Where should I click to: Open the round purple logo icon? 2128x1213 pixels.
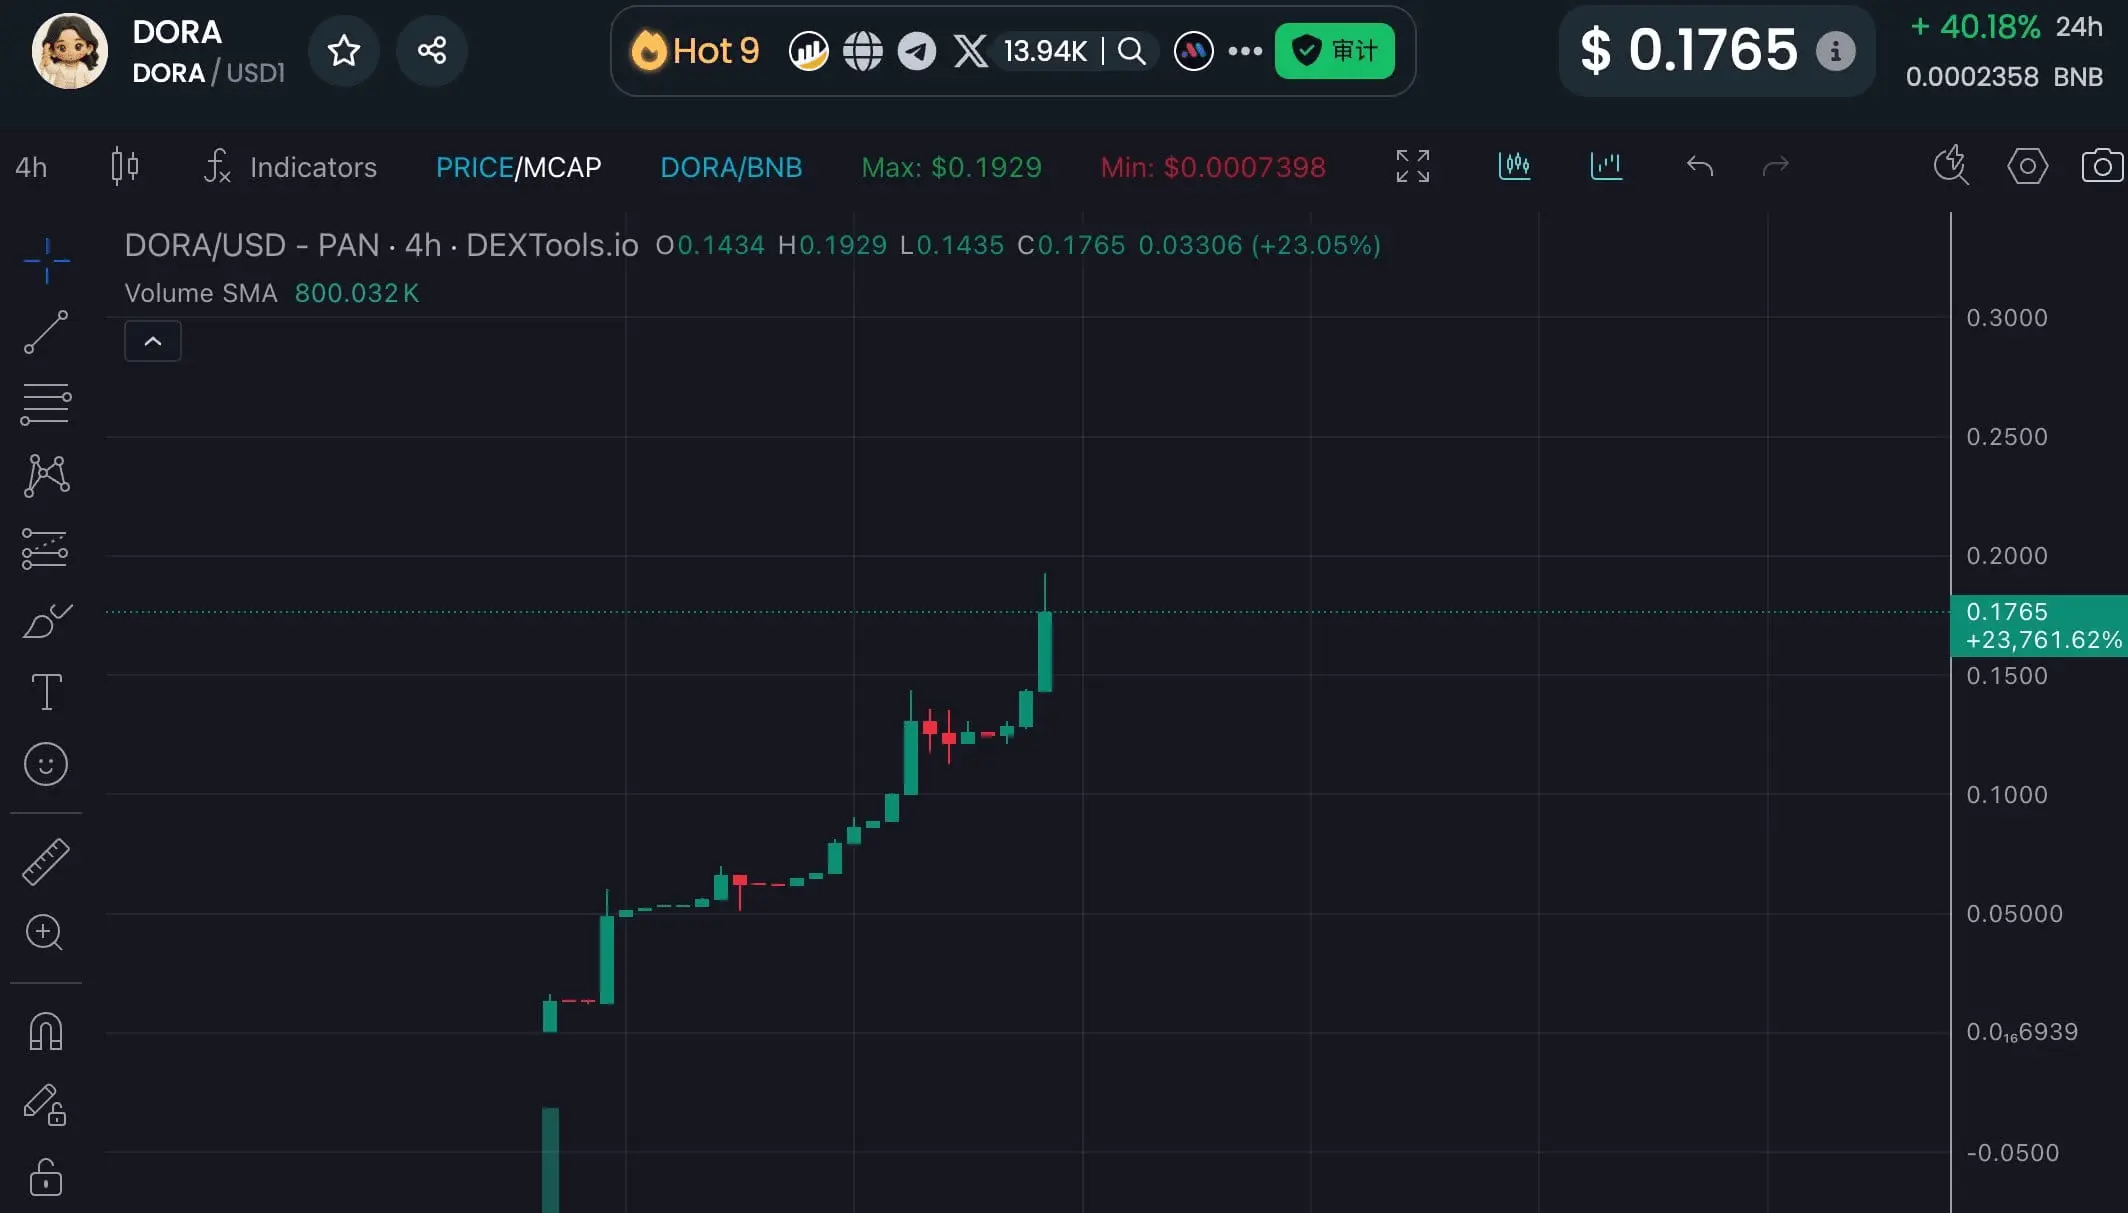[1193, 51]
